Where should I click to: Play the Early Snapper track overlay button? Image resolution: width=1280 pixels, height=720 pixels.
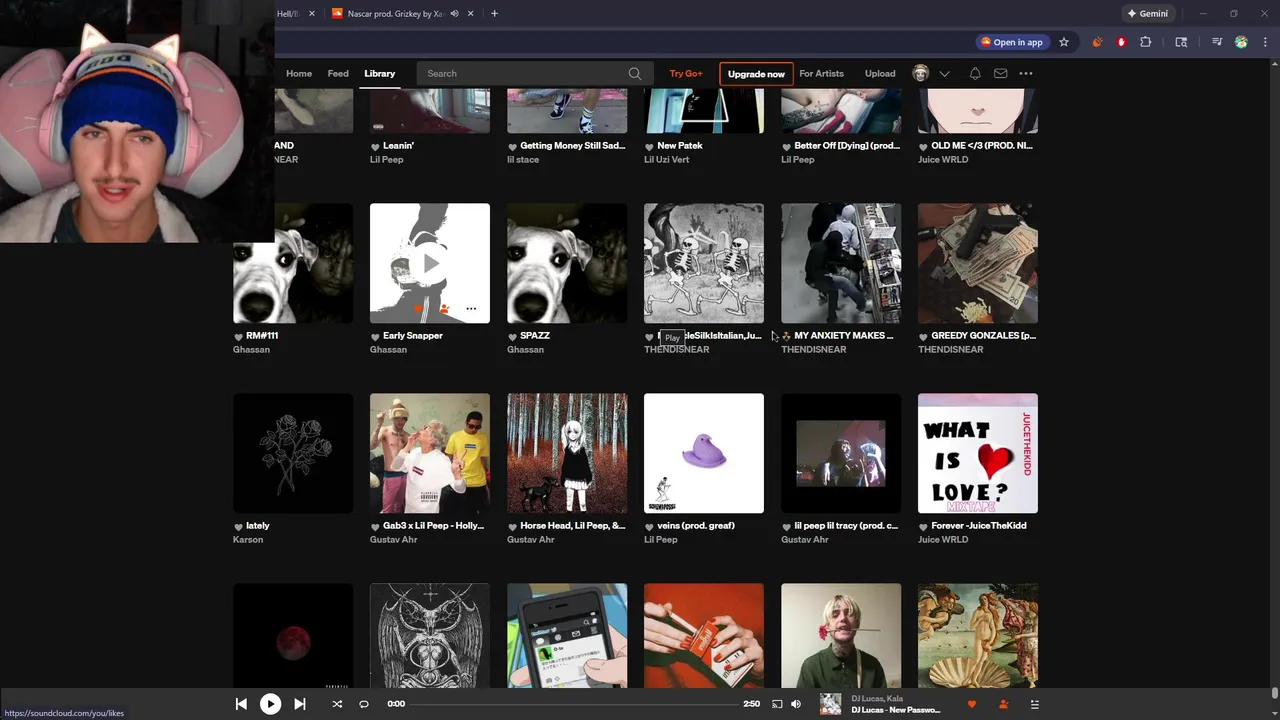point(430,264)
